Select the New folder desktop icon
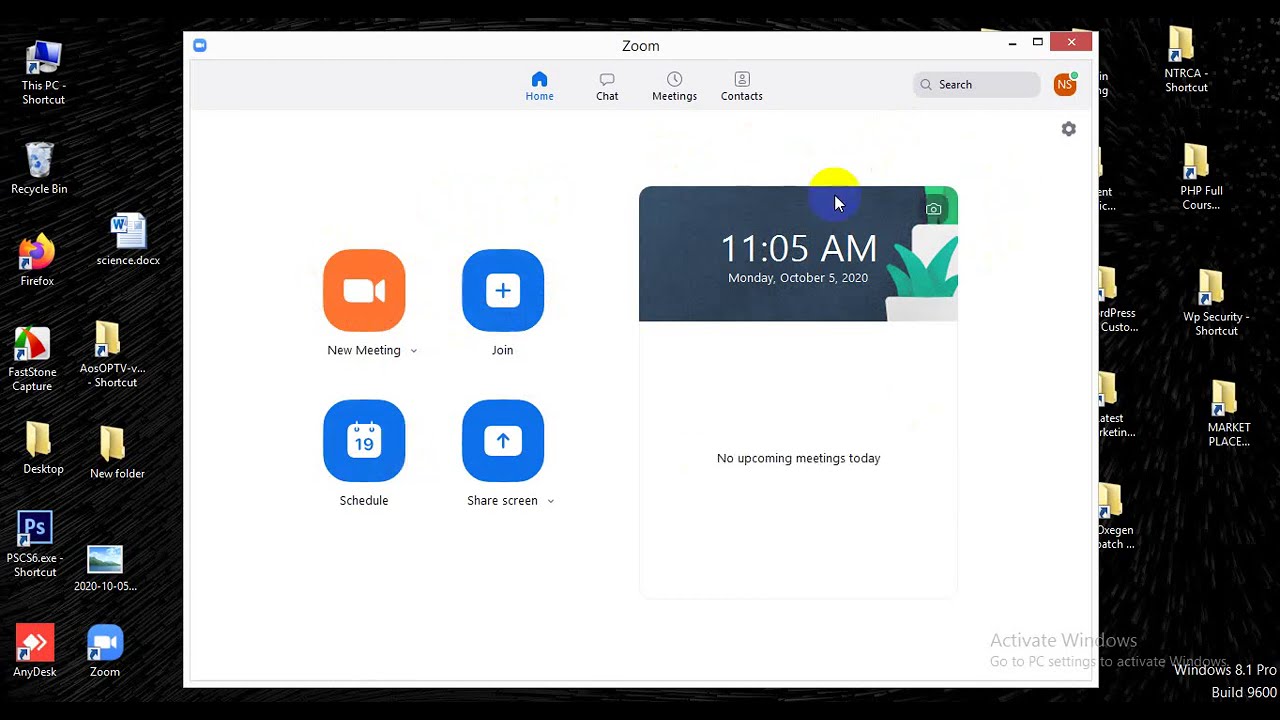Viewport: 1280px width, 720px height. pos(117,453)
